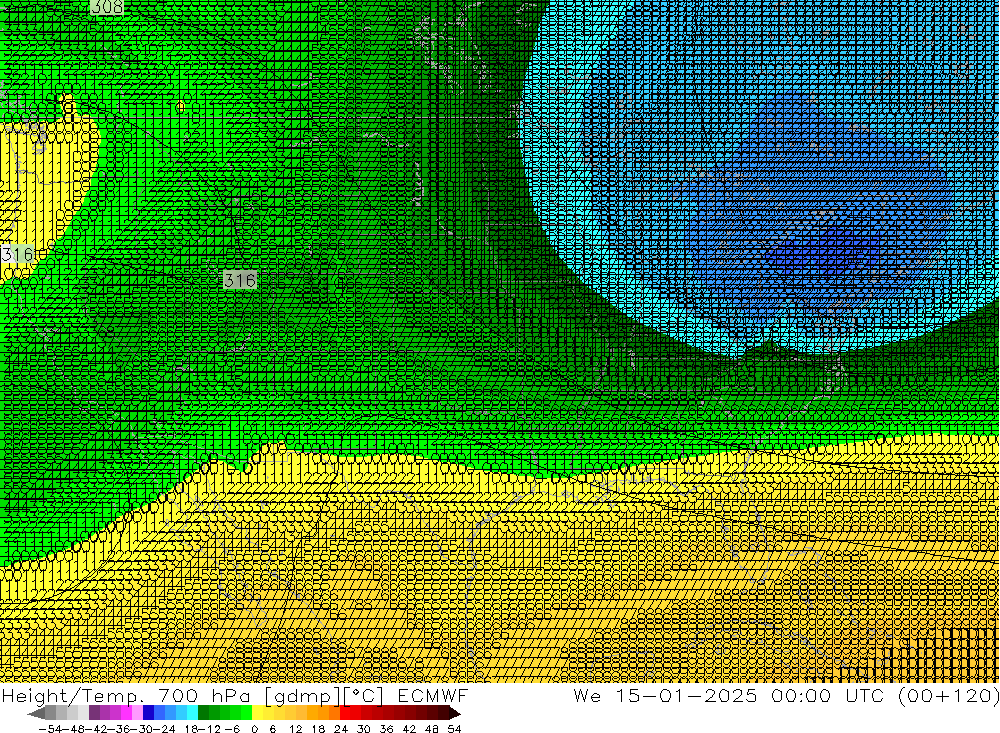Click the 30 legend value

click(364, 729)
